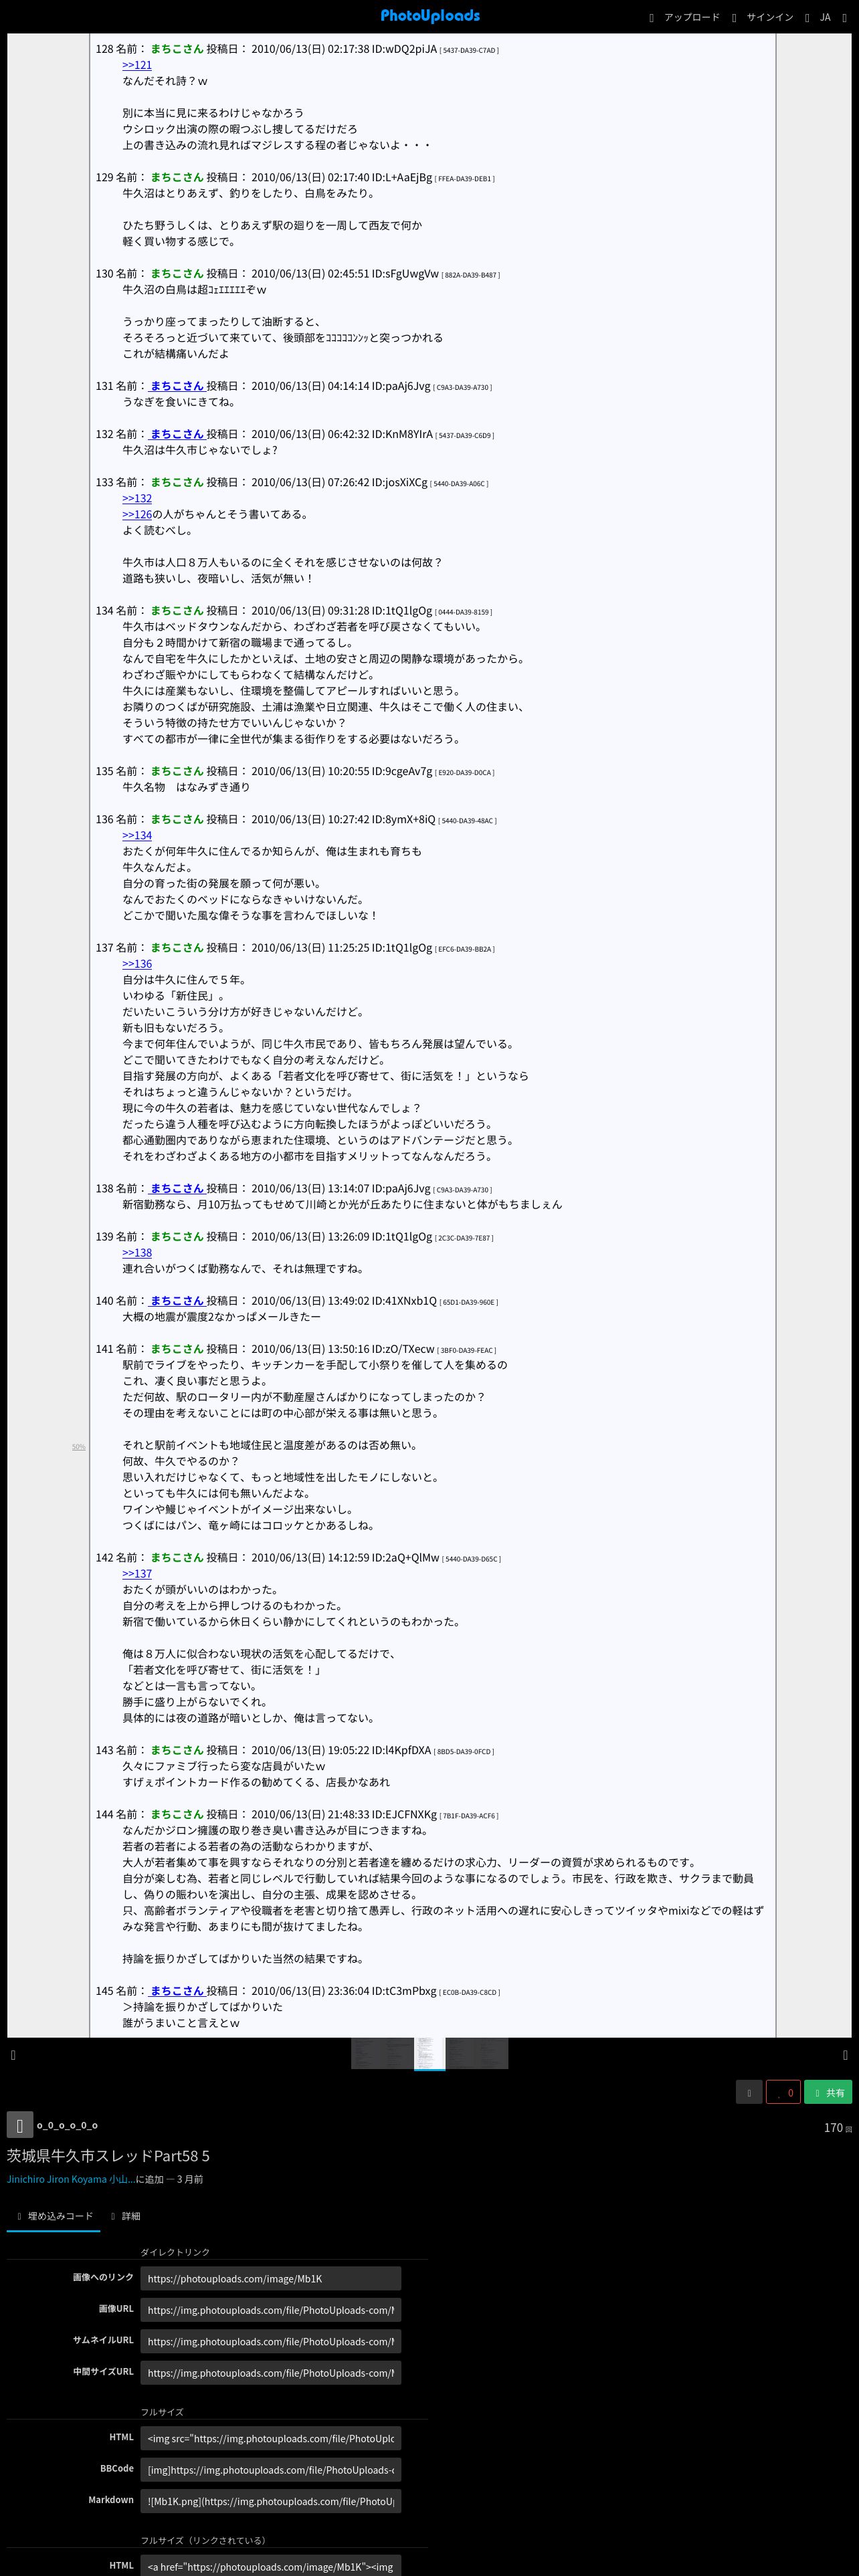This screenshot has width=859, height=2576.
Task: Click the red like button showing 0
Action: (783, 2092)
